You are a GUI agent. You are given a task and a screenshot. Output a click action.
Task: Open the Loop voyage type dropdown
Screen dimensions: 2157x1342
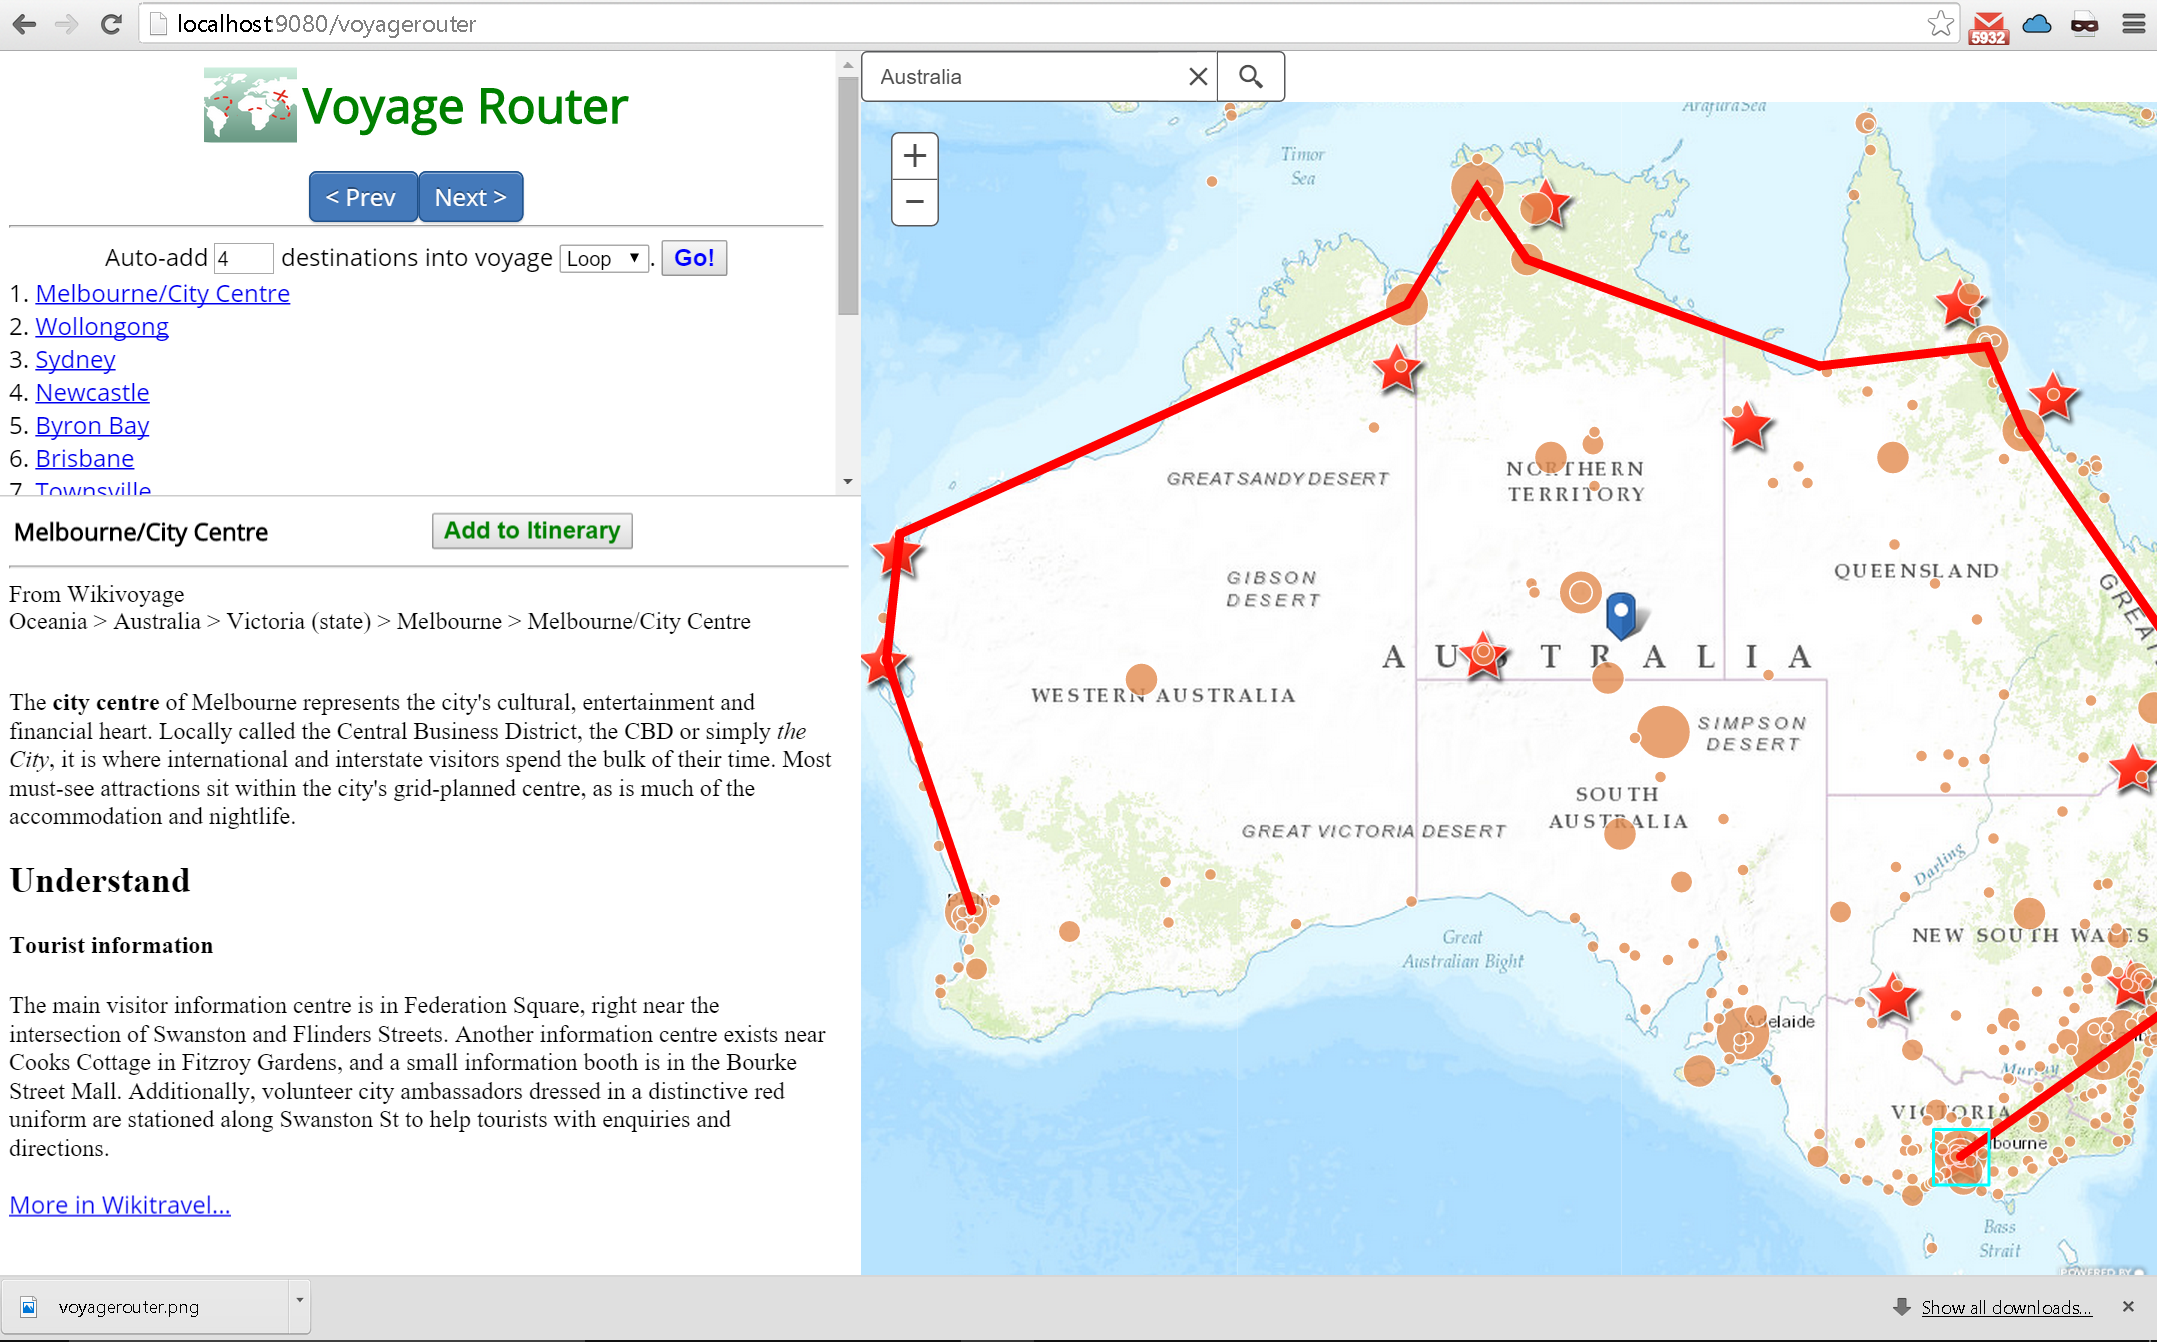(x=603, y=259)
